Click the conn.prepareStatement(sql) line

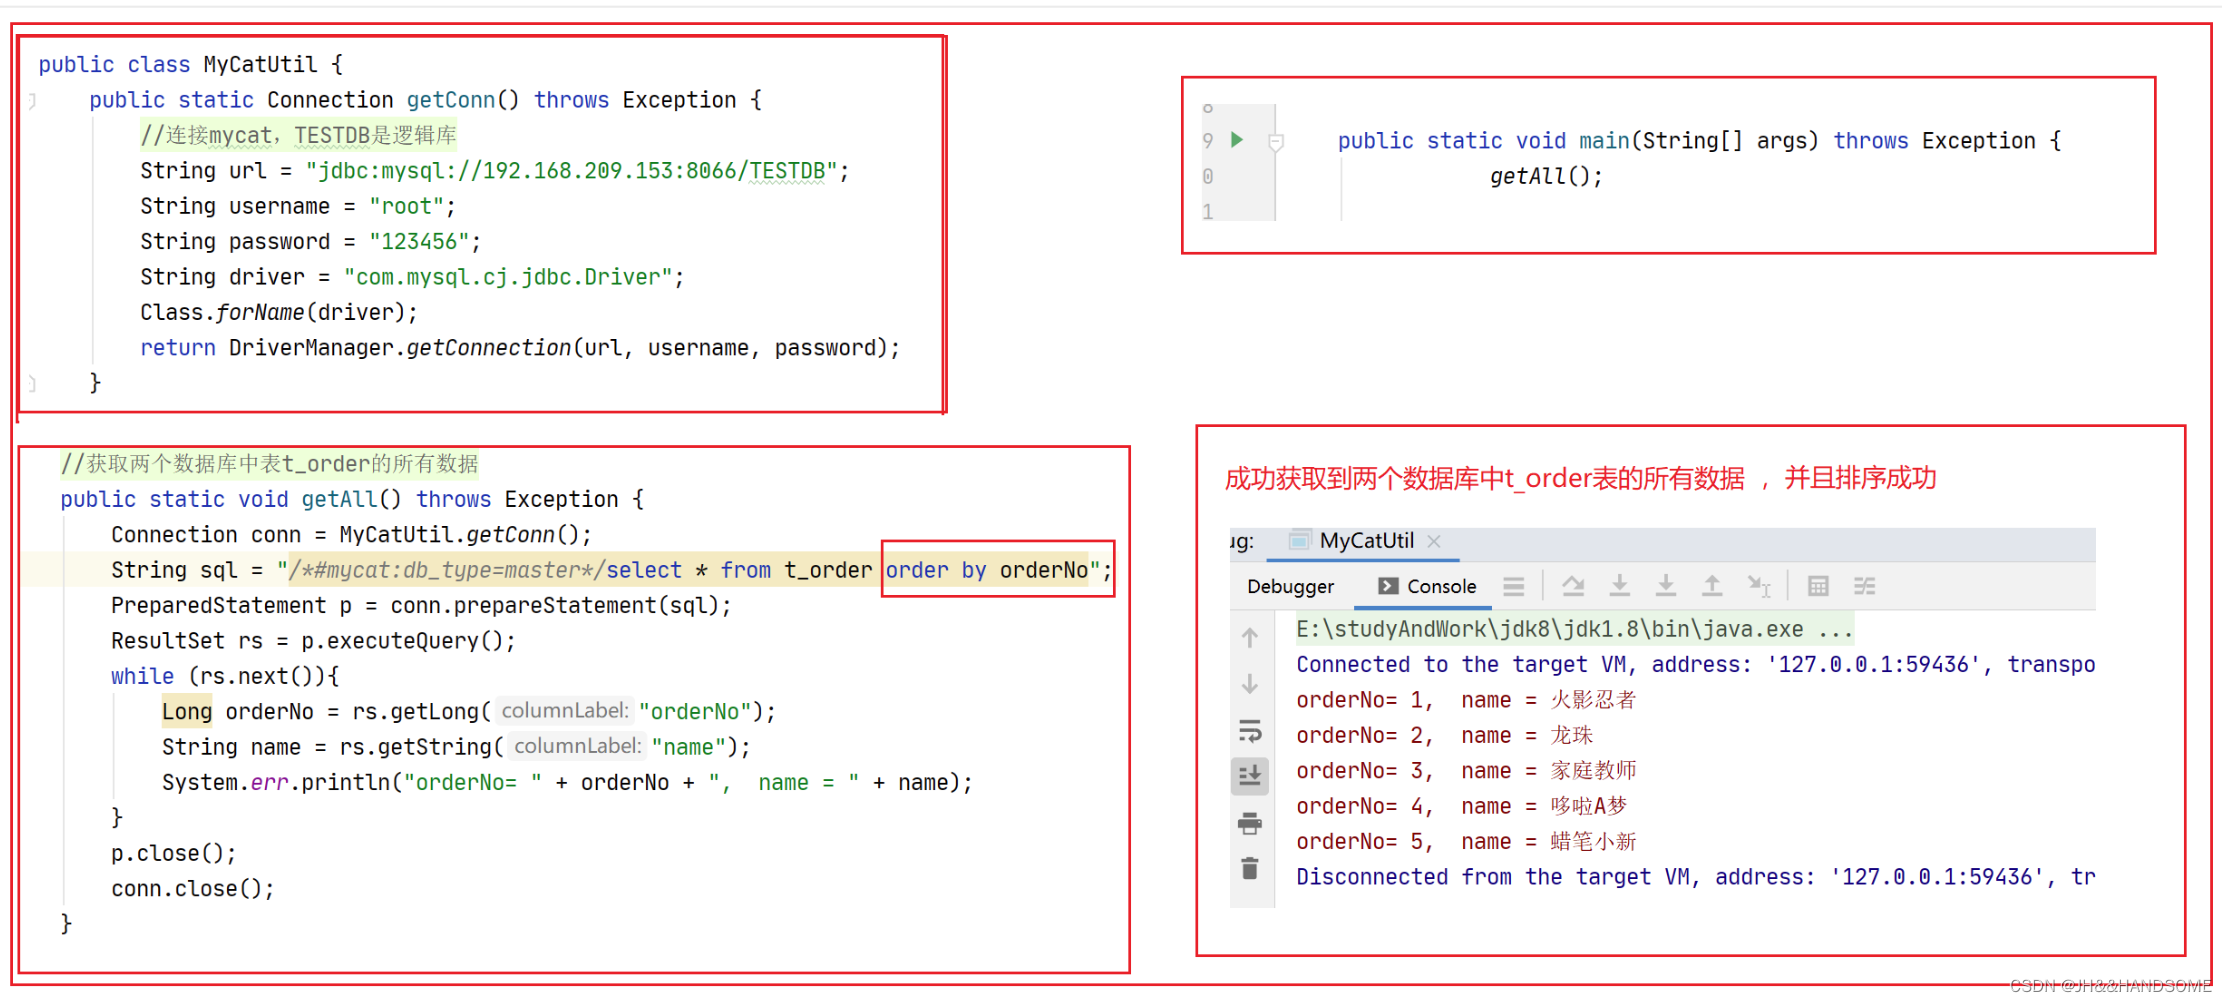[x=421, y=606]
